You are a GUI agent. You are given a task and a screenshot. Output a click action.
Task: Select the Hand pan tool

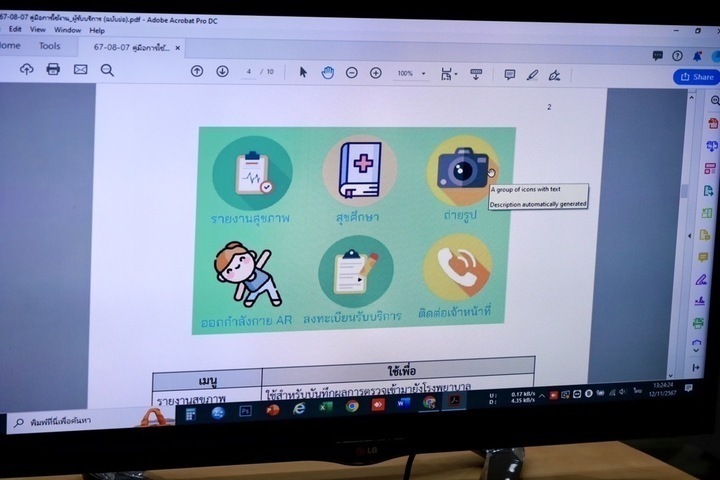[327, 72]
